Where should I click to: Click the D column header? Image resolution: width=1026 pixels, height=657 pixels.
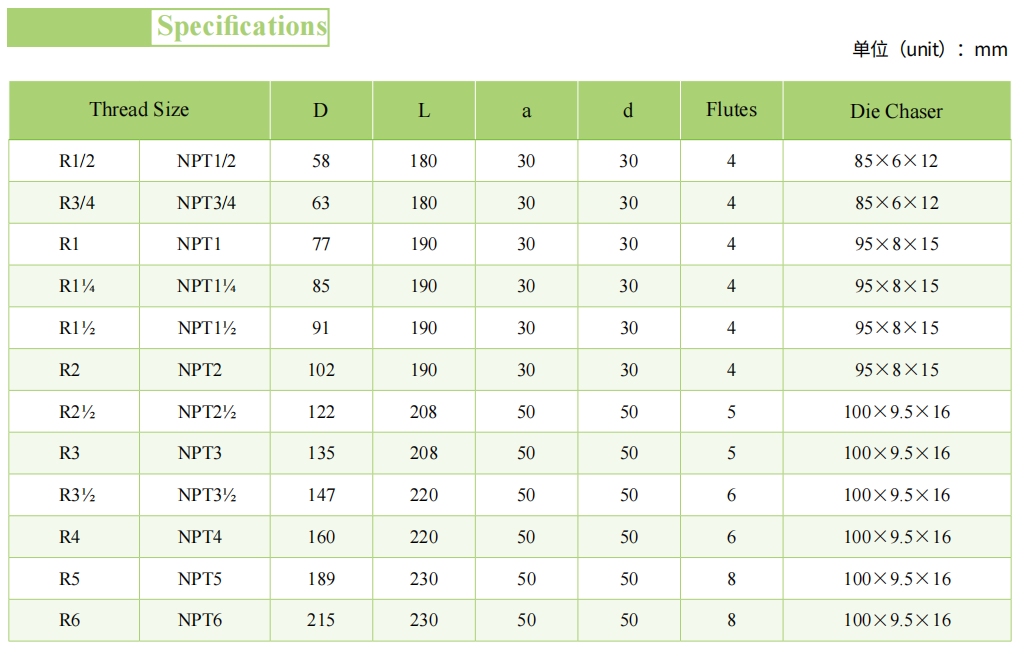(320, 110)
